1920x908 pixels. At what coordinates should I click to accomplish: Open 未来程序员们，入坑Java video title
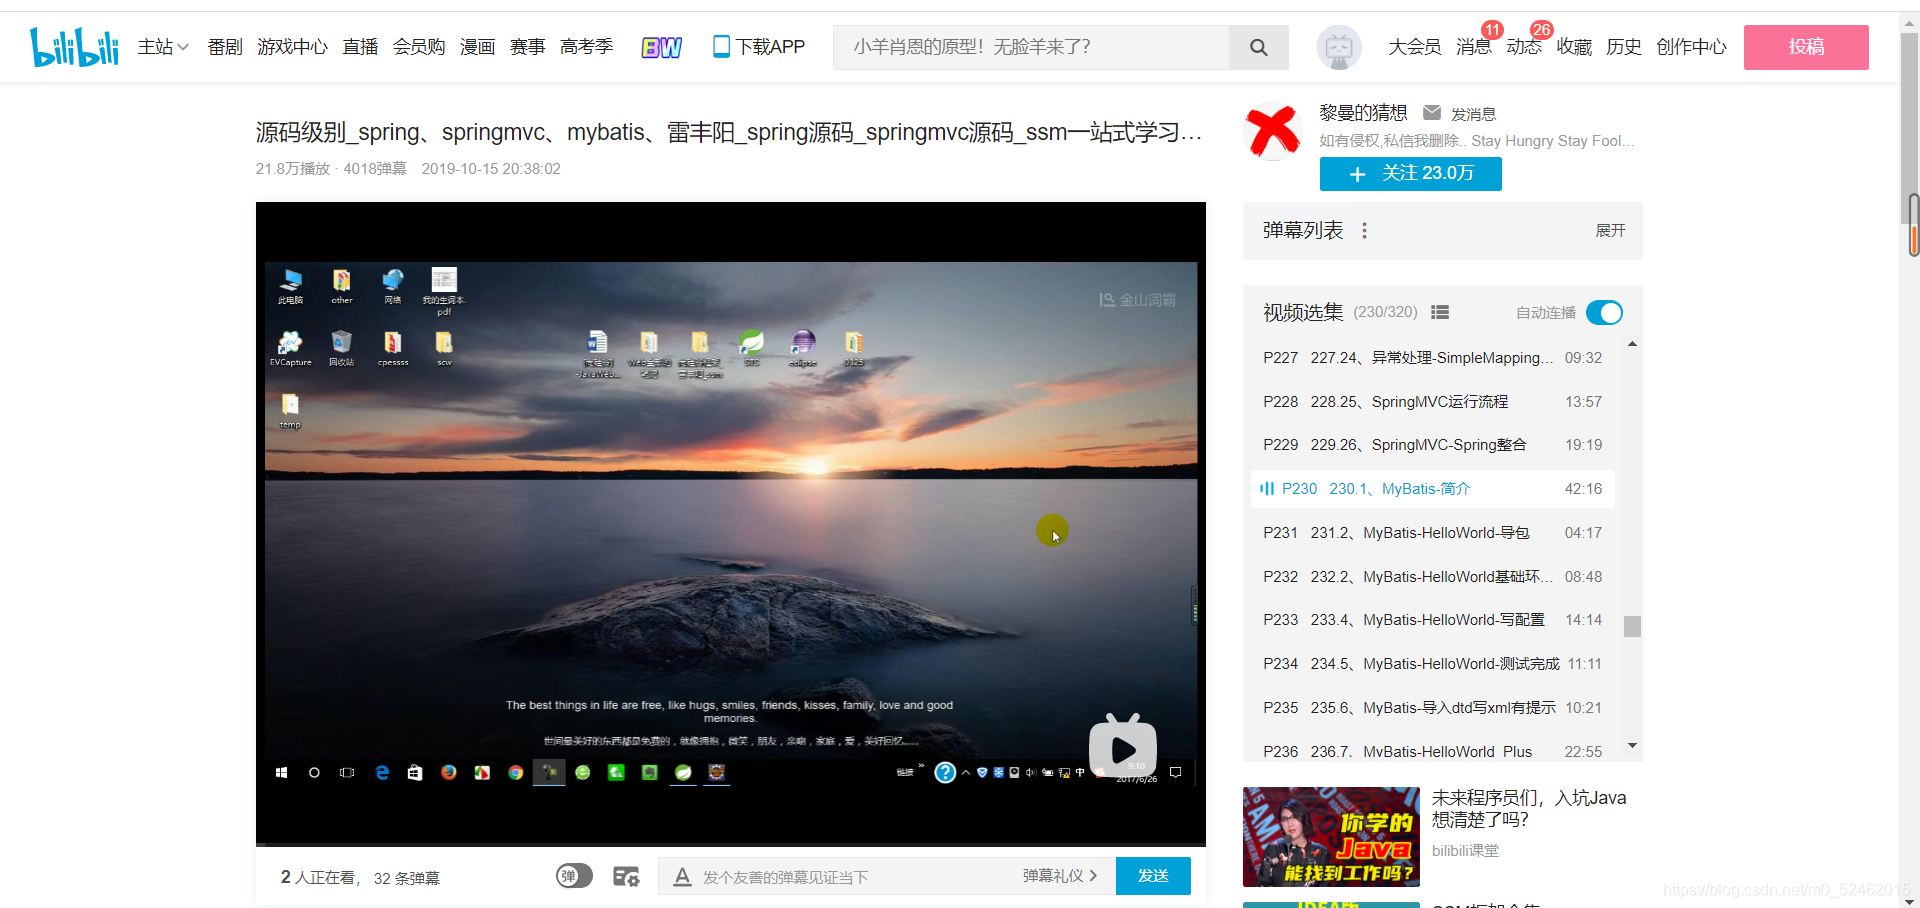coord(1529,809)
